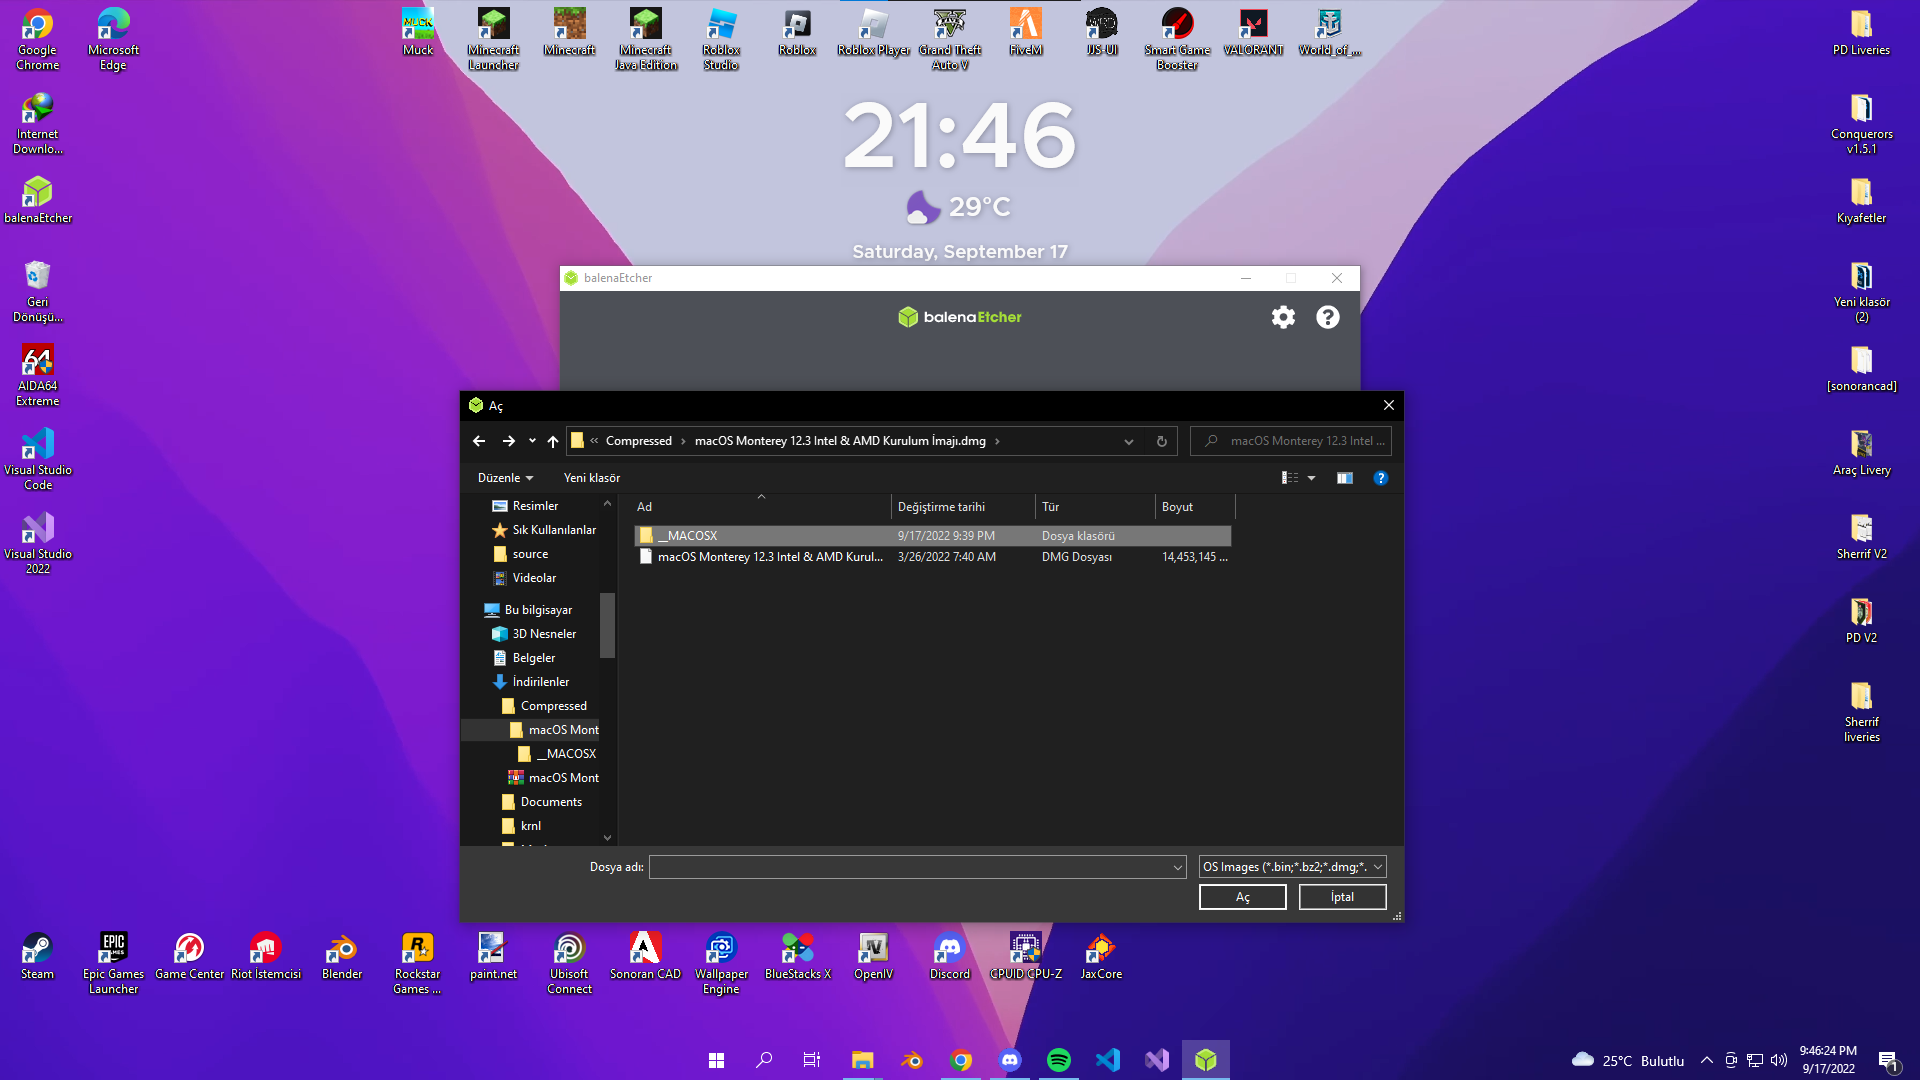1920x1080 pixels.
Task: Open balenaEtcher settings gear icon
Action: (1283, 317)
